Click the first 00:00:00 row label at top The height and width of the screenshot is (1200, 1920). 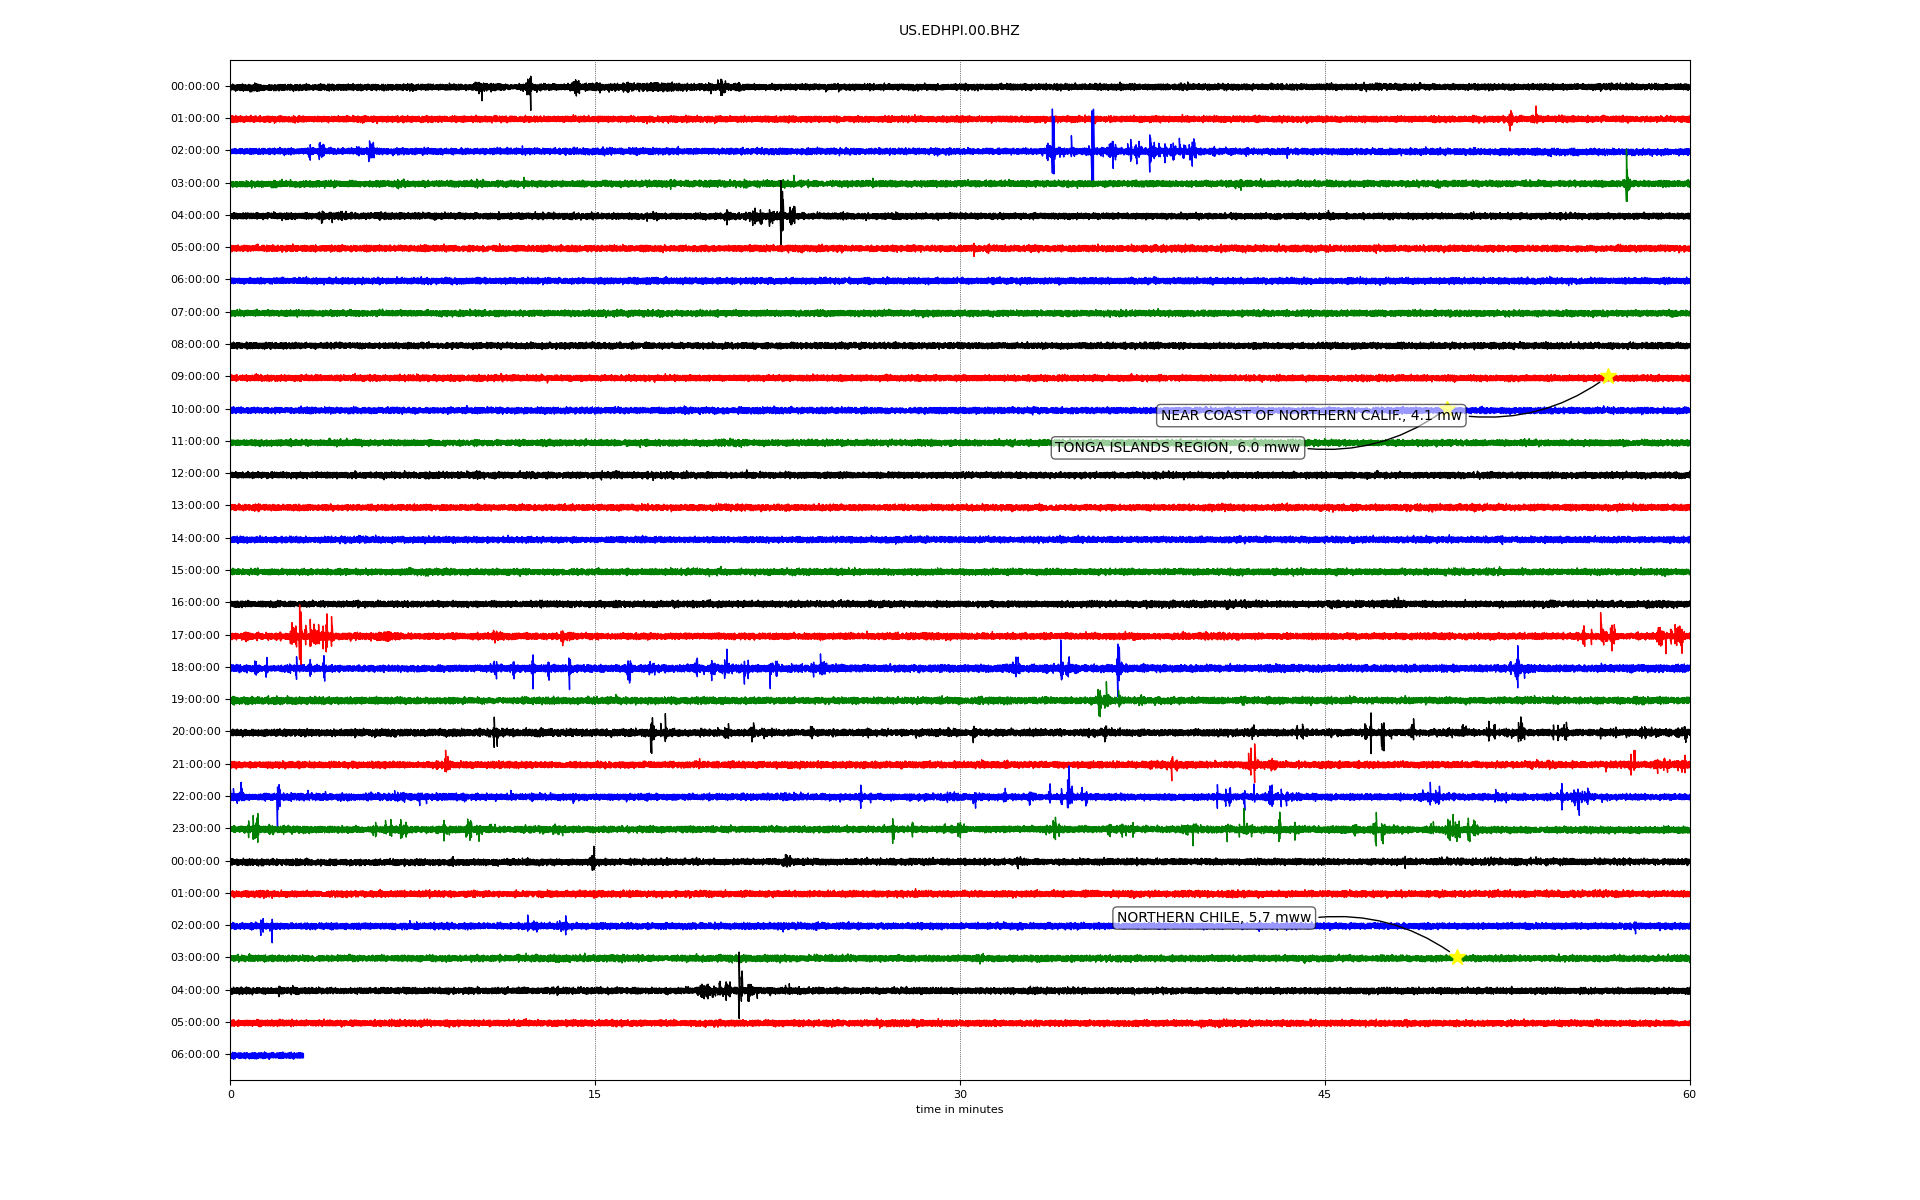pos(195,87)
